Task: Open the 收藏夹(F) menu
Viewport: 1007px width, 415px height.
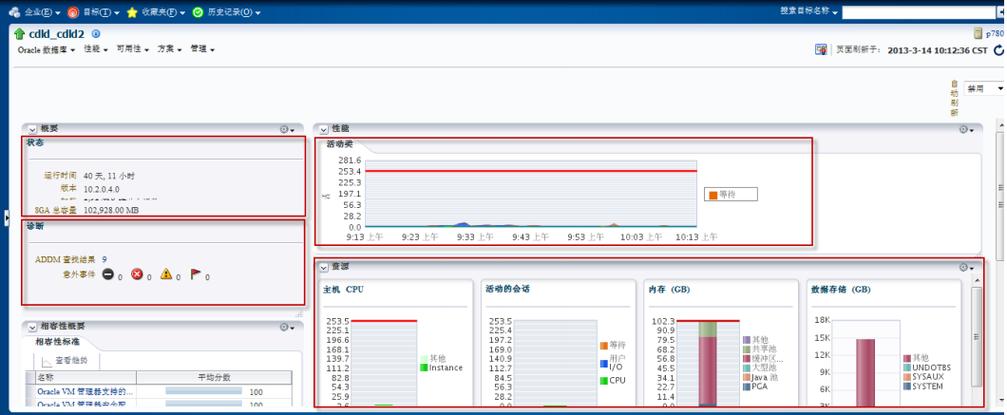Action: click(163, 12)
